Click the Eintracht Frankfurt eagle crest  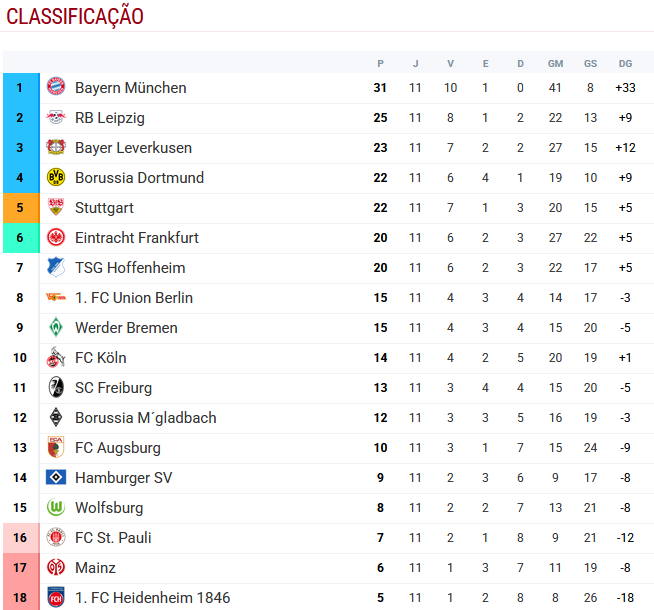[x=56, y=238]
